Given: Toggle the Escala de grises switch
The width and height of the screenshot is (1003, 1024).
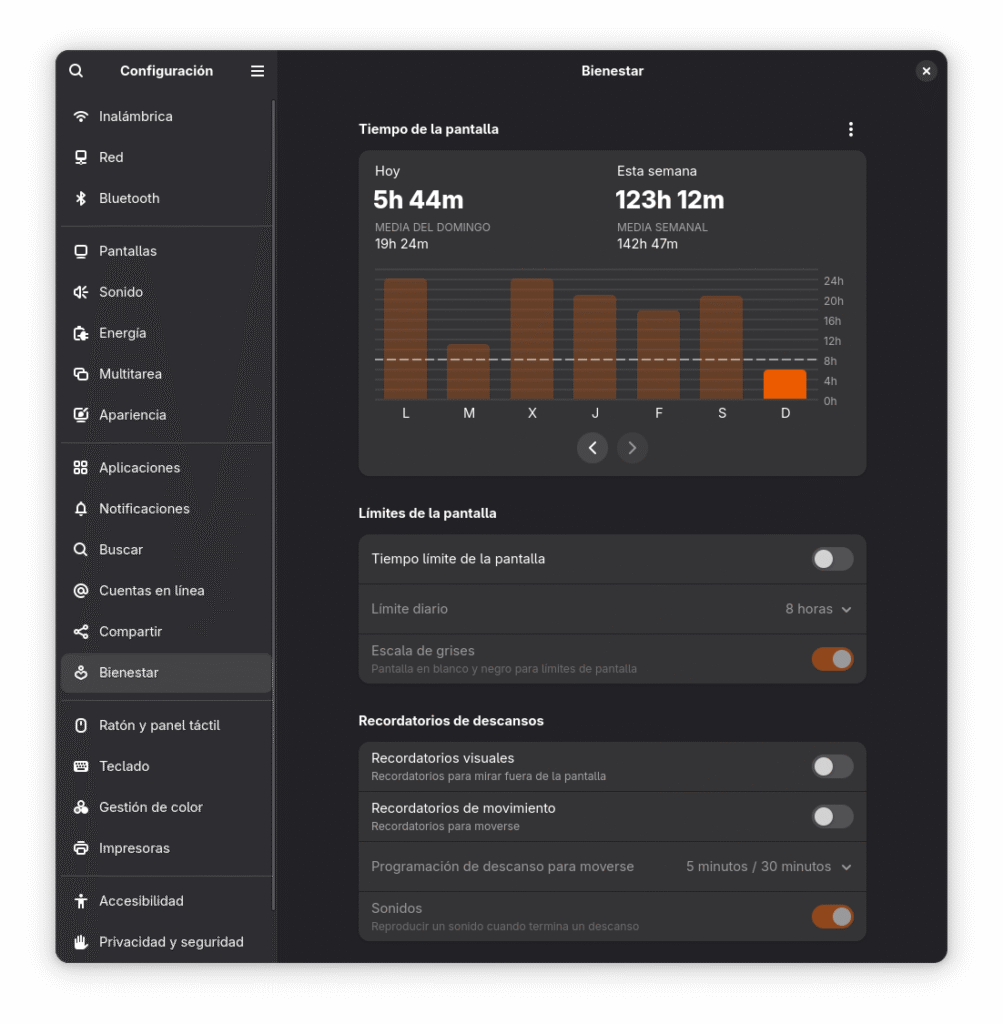Looking at the screenshot, I should [832, 659].
